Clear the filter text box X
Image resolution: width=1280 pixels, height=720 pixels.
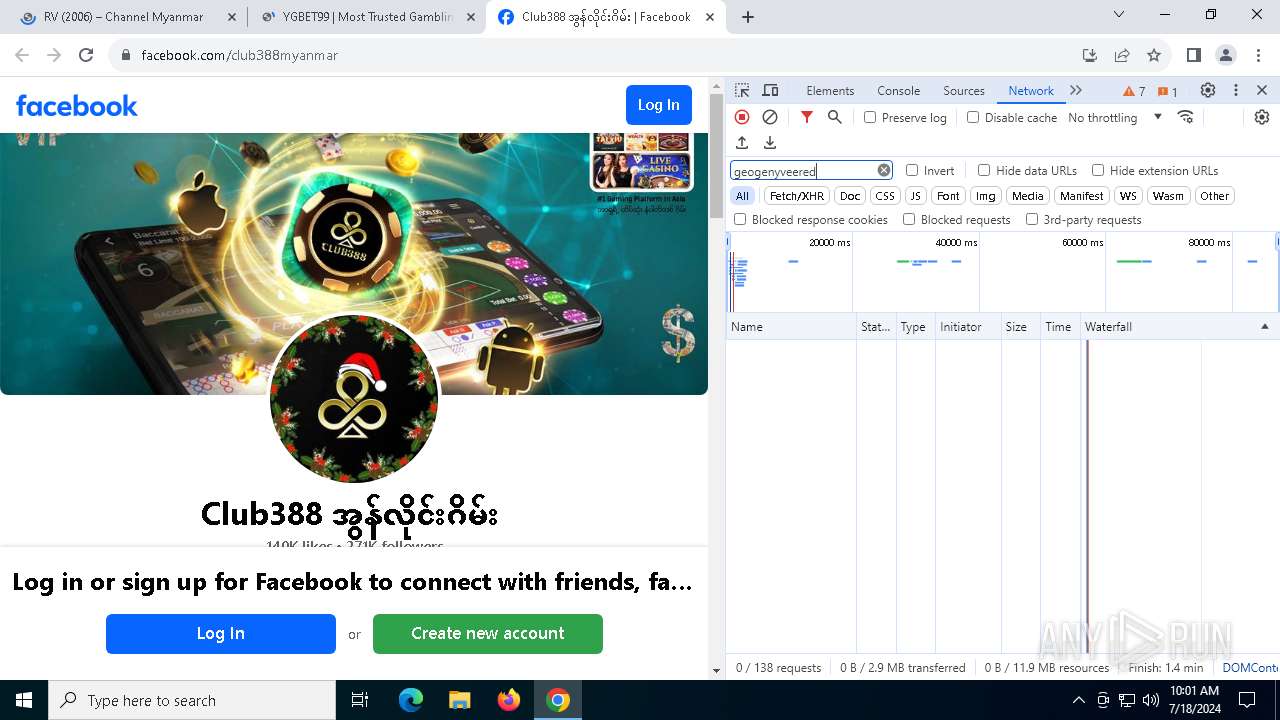point(884,170)
